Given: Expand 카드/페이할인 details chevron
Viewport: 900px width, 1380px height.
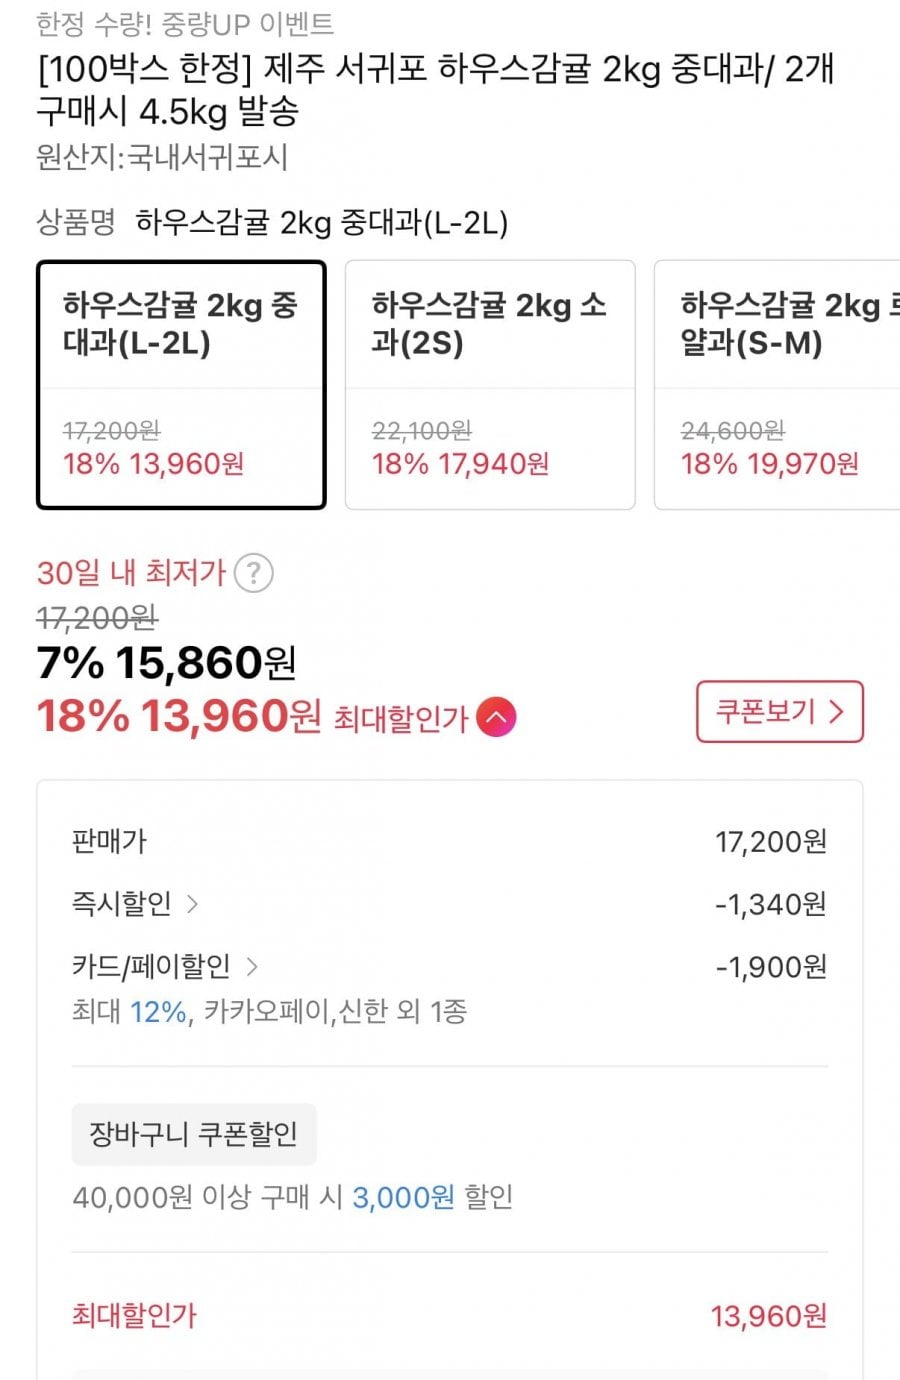Looking at the screenshot, I should pyautogui.click(x=252, y=967).
